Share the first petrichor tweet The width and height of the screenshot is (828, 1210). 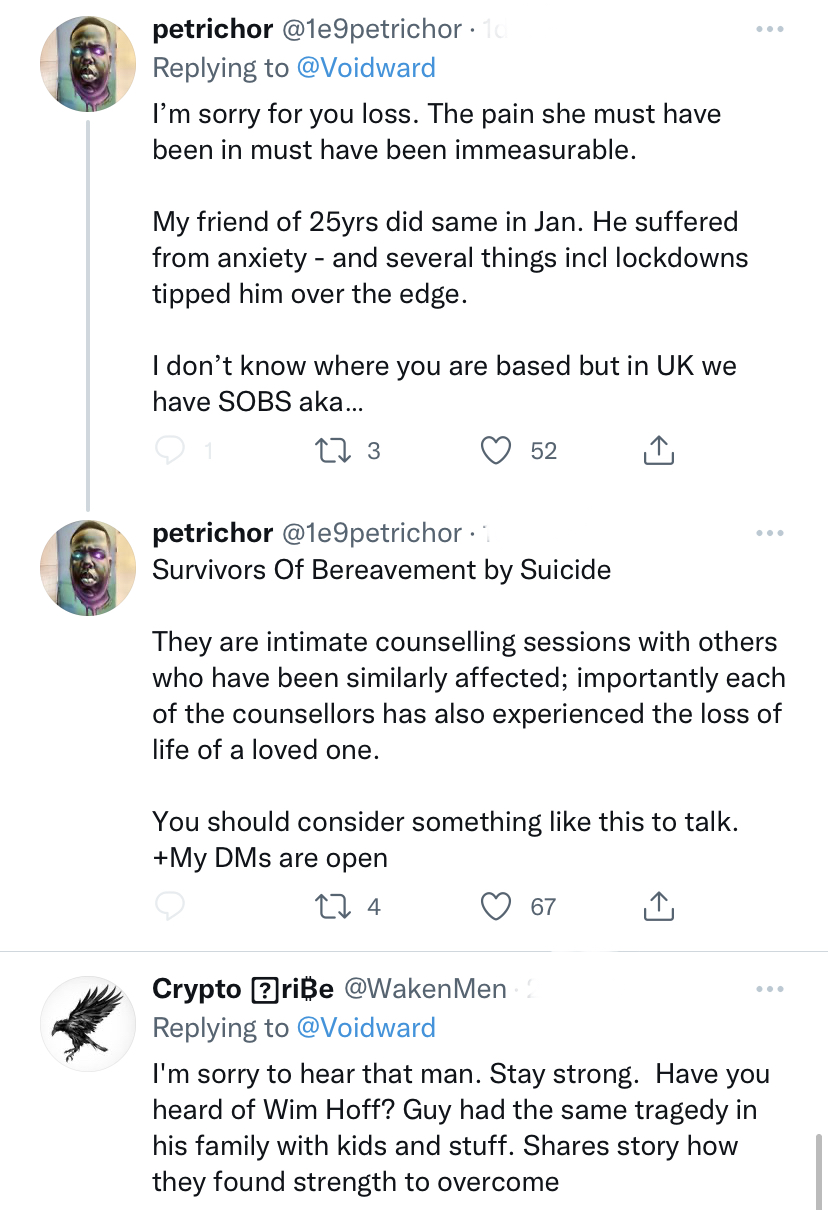(x=657, y=452)
